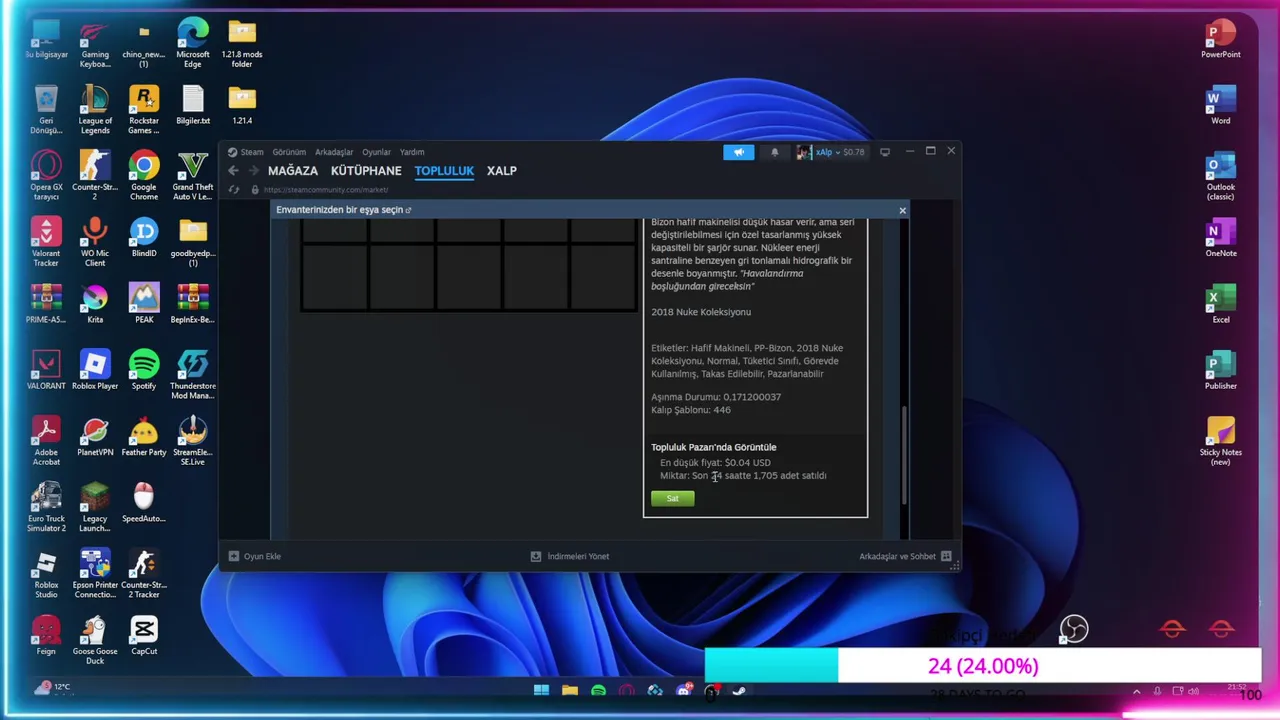
Task: Open Steam from the taskbar
Action: (739, 691)
